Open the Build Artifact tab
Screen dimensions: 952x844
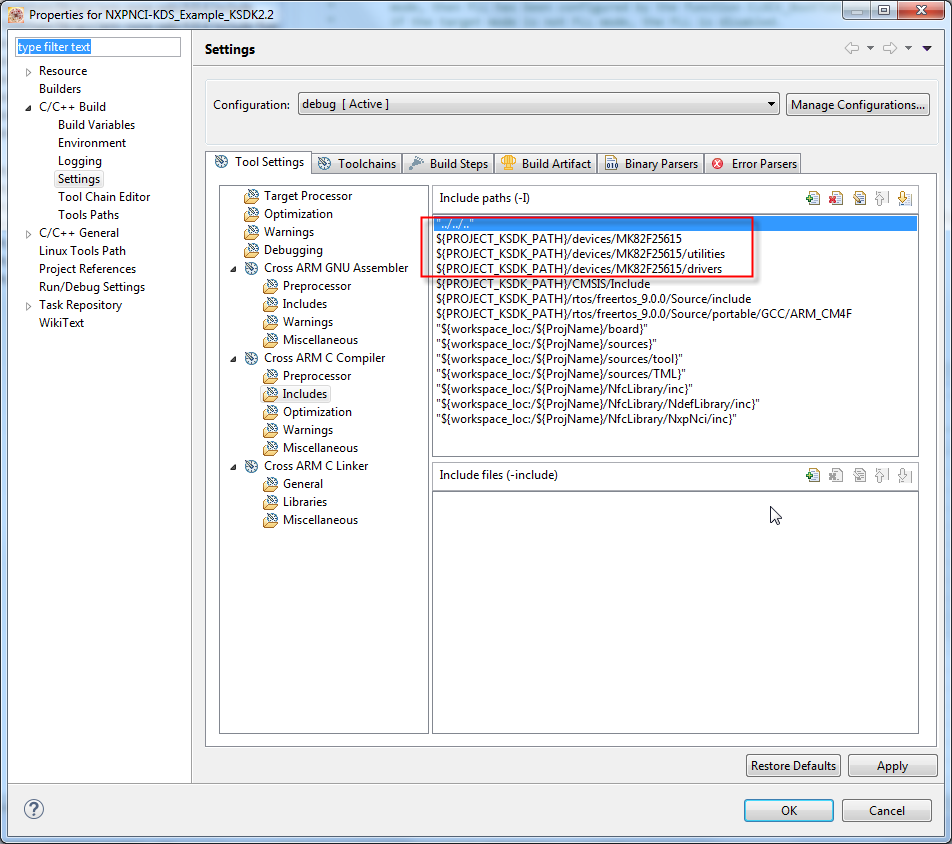click(x=546, y=163)
